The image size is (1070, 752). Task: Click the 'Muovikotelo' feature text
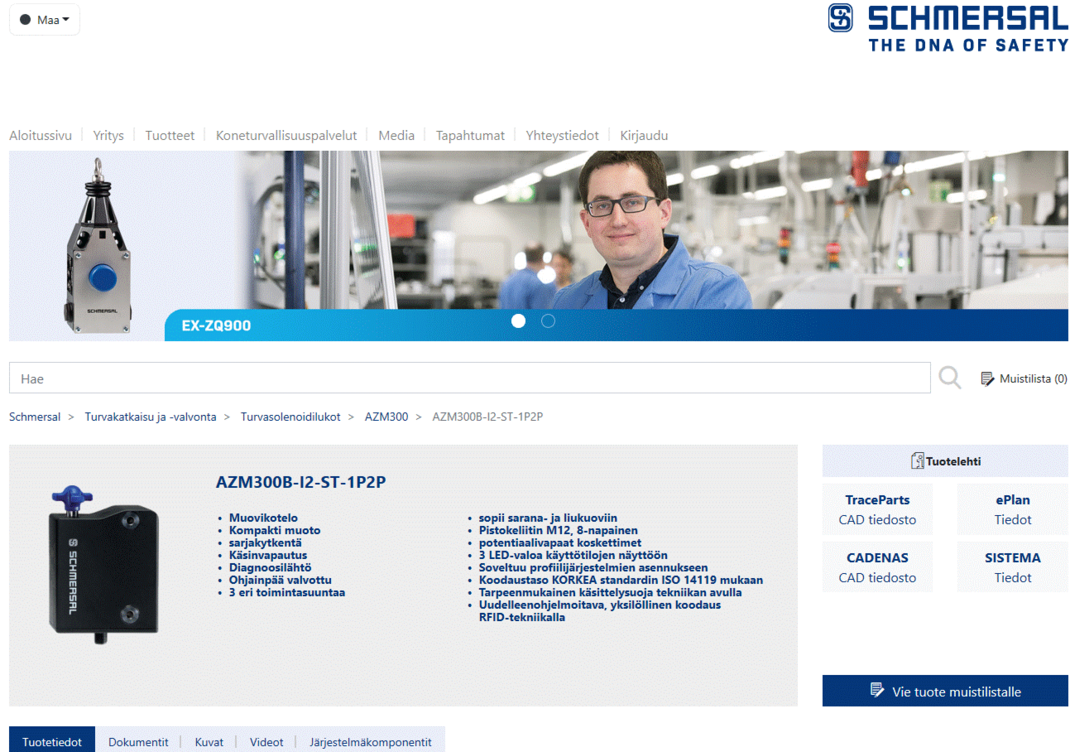pos(263,518)
